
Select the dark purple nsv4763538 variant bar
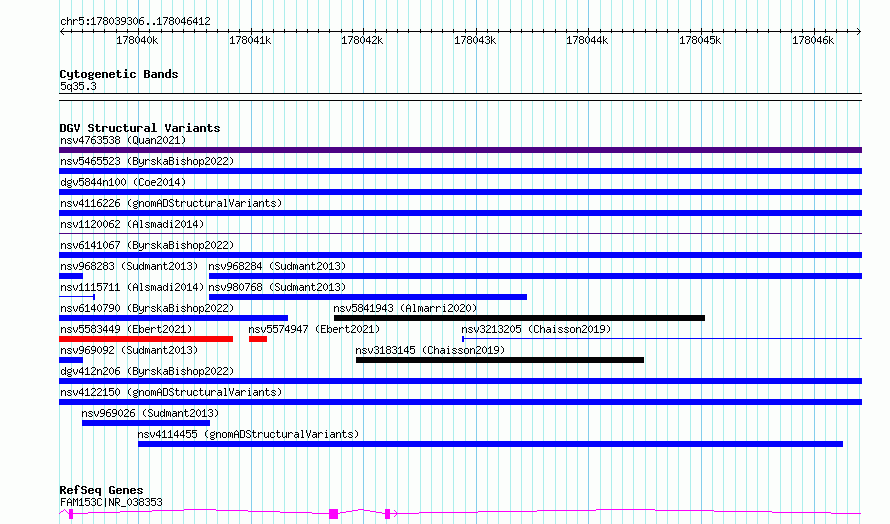(460, 150)
